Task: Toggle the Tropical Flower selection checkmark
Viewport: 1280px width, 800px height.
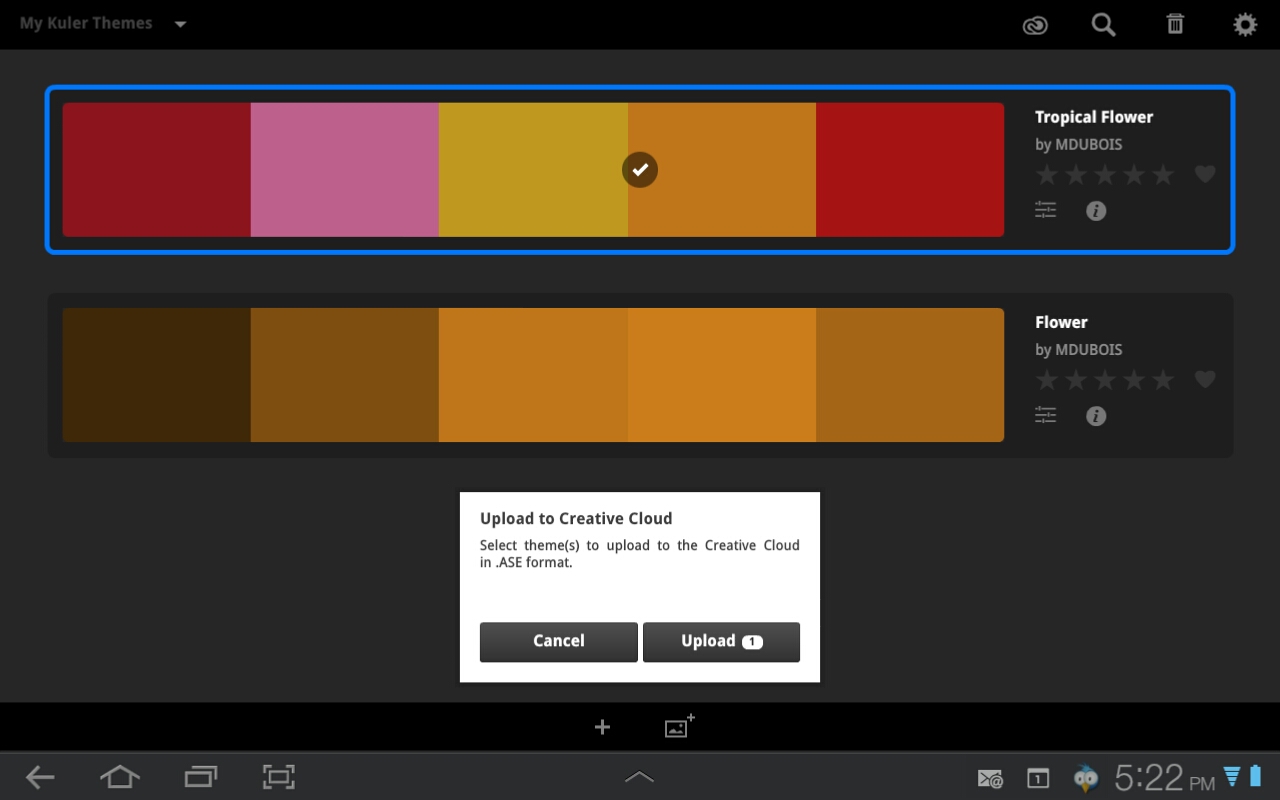Action: pyautogui.click(x=640, y=170)
